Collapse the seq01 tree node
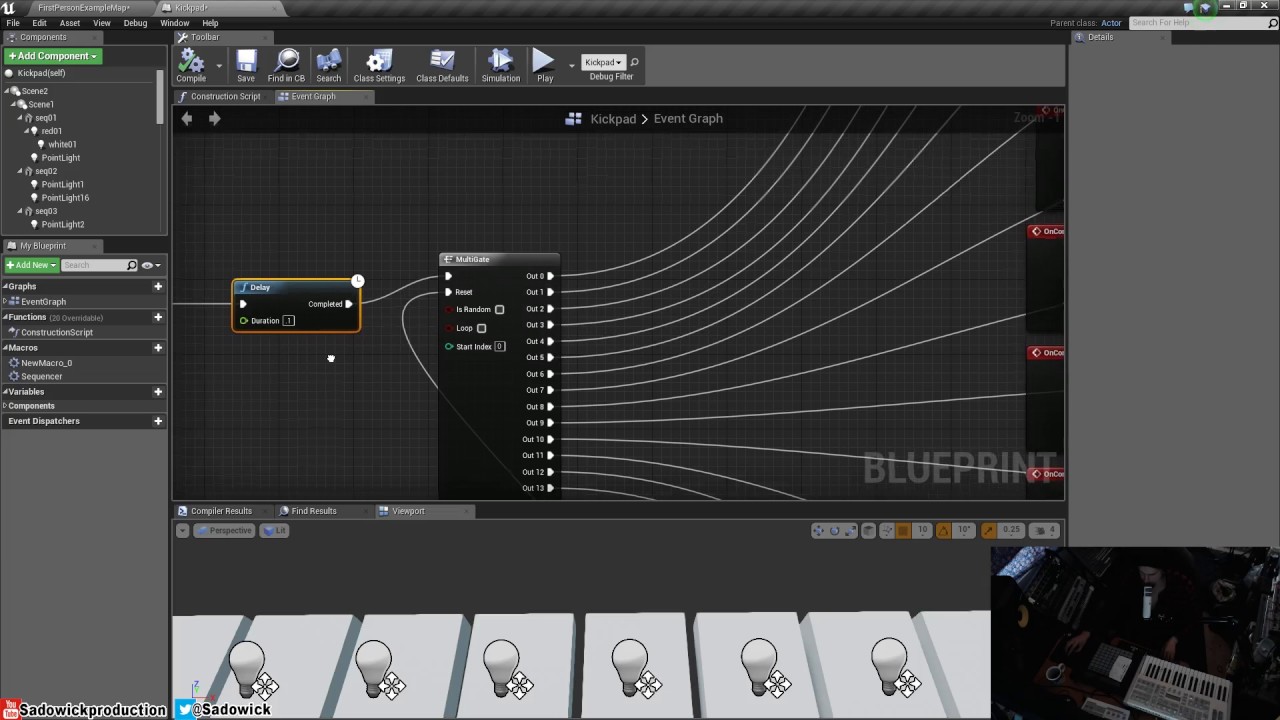This screenshot has width=1280, height=720. point(19,118)
